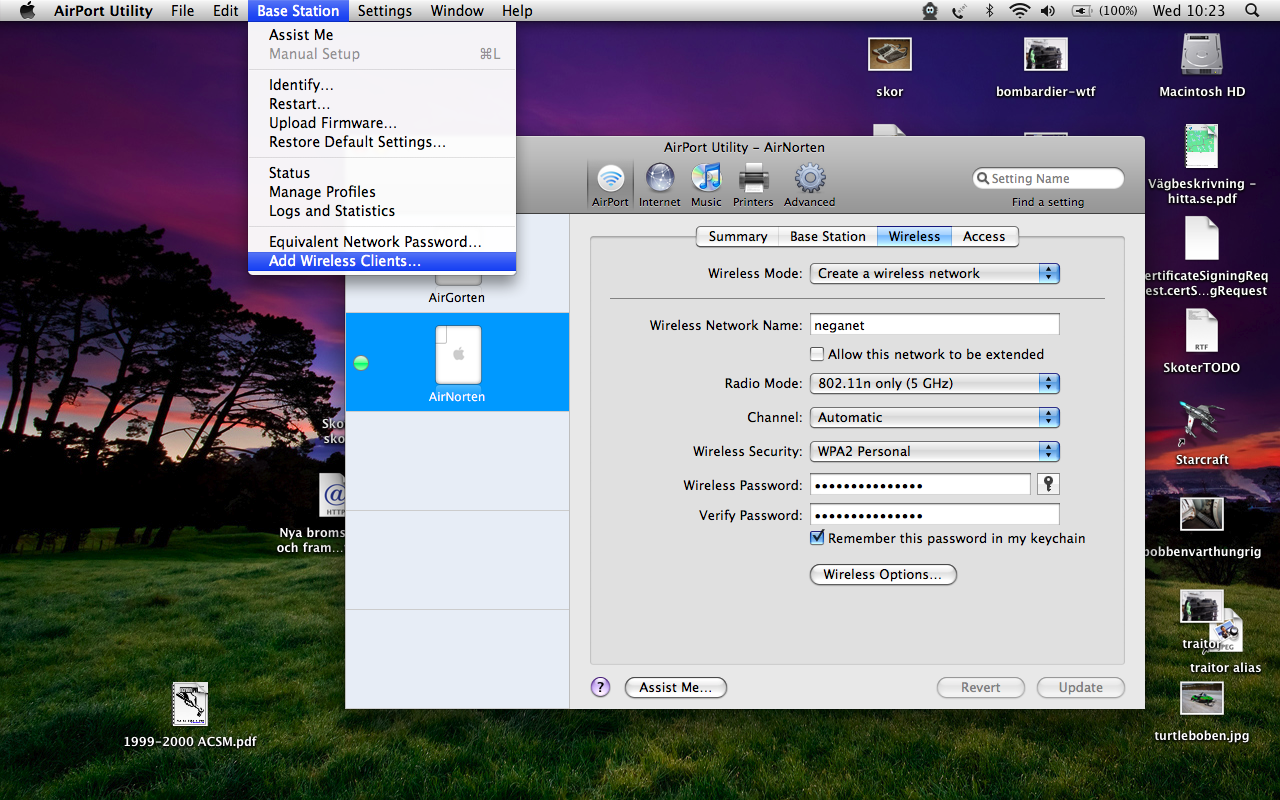The width and height of the screenshot is (1280, 800).
Task: Switch to the Access tab
Action: (984, 236)
